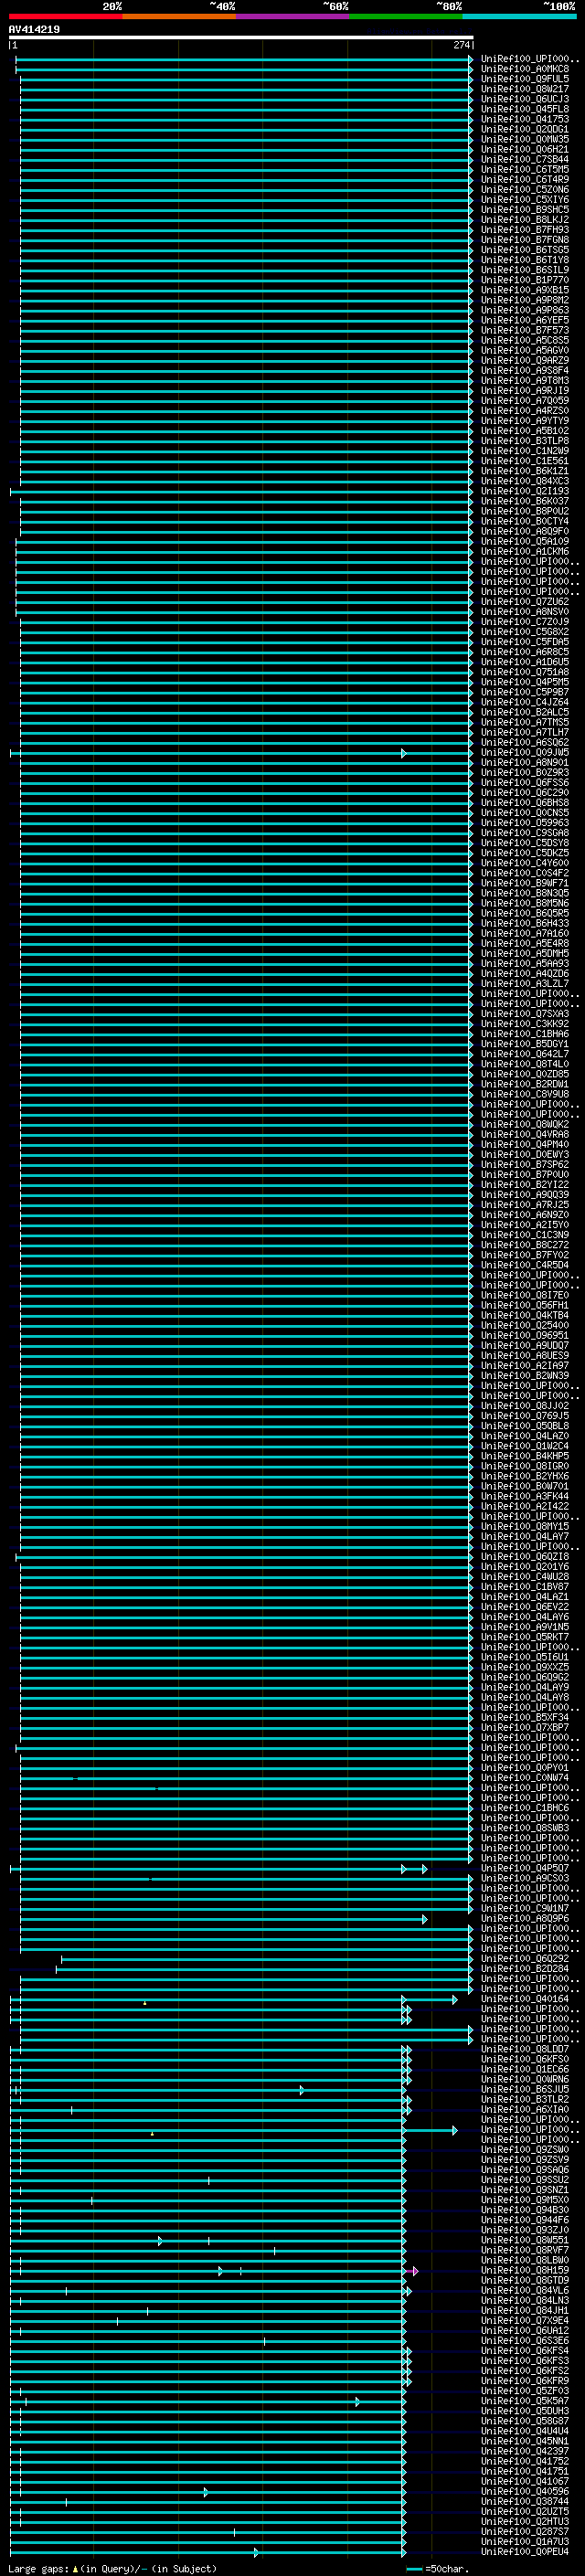Pick row label UniRef100_Q5K5A7
Screen dimensions: 585x2576
[525, 2400]
